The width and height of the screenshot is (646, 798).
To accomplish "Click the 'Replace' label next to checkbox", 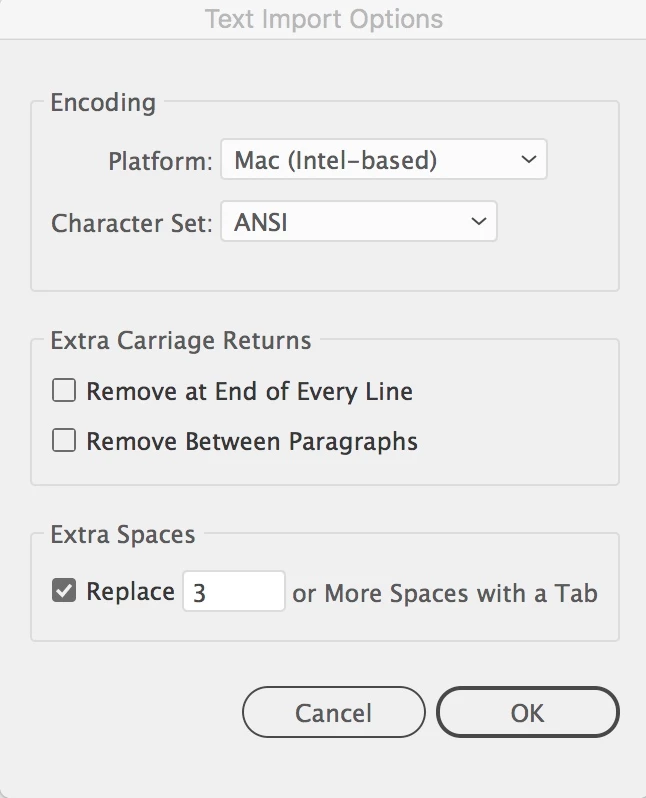I will (130, 591).
